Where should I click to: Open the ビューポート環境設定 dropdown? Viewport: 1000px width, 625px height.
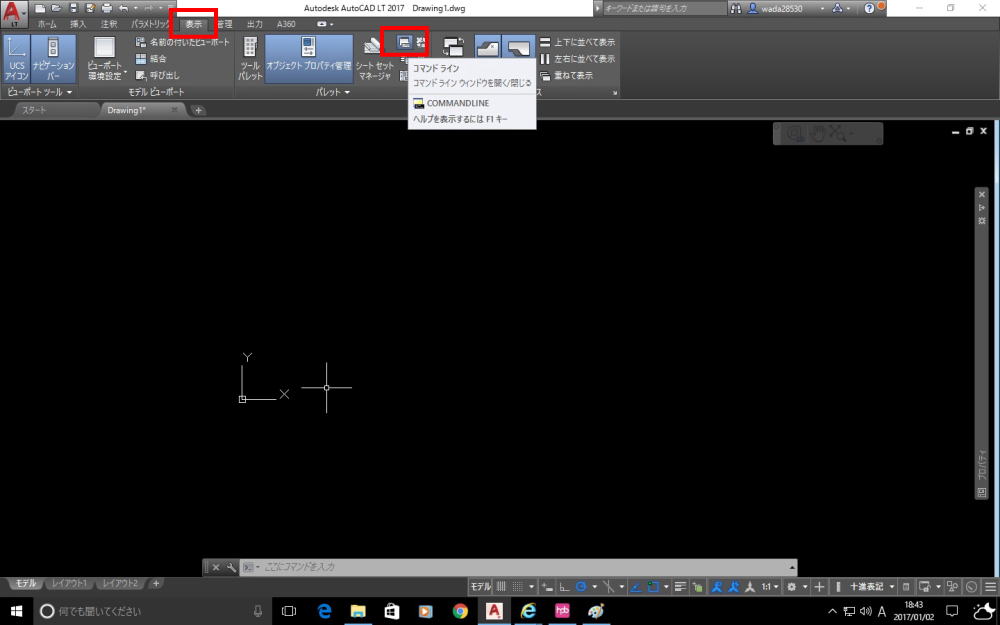105,59
